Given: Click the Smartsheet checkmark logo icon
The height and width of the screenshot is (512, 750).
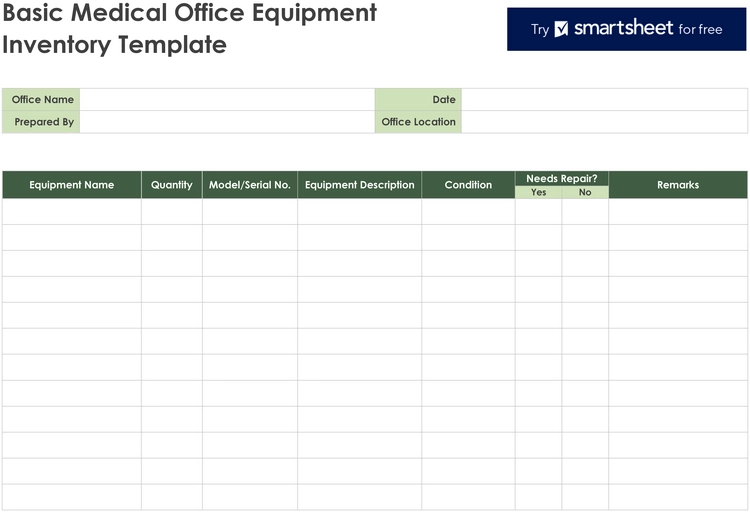Looking at the screenshot, I should click(561, 29).
